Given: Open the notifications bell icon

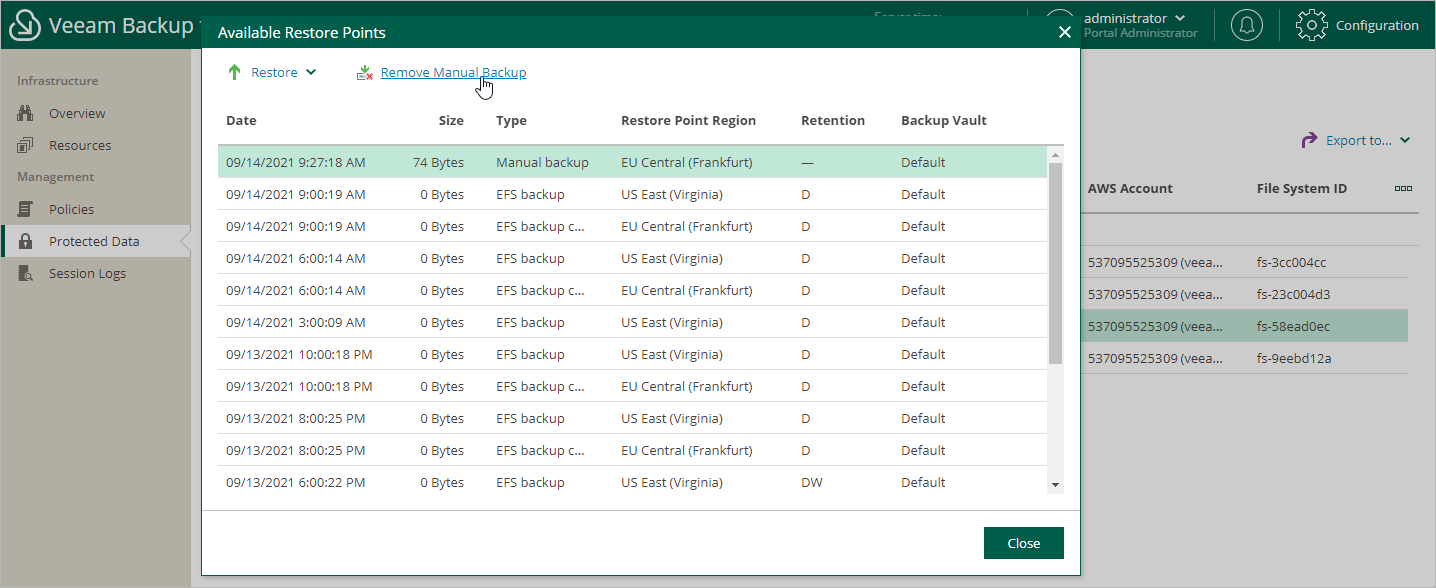Looking at the screenshot, I should (1246, 25).
